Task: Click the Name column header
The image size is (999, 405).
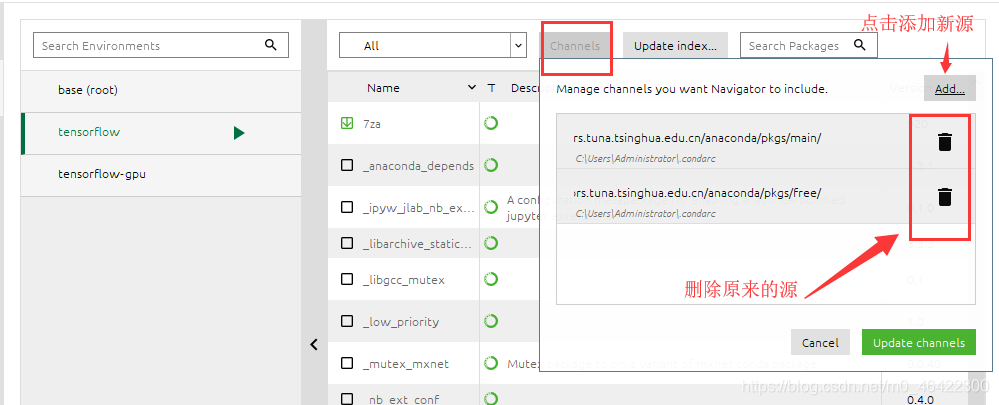Action: (383, 88)
